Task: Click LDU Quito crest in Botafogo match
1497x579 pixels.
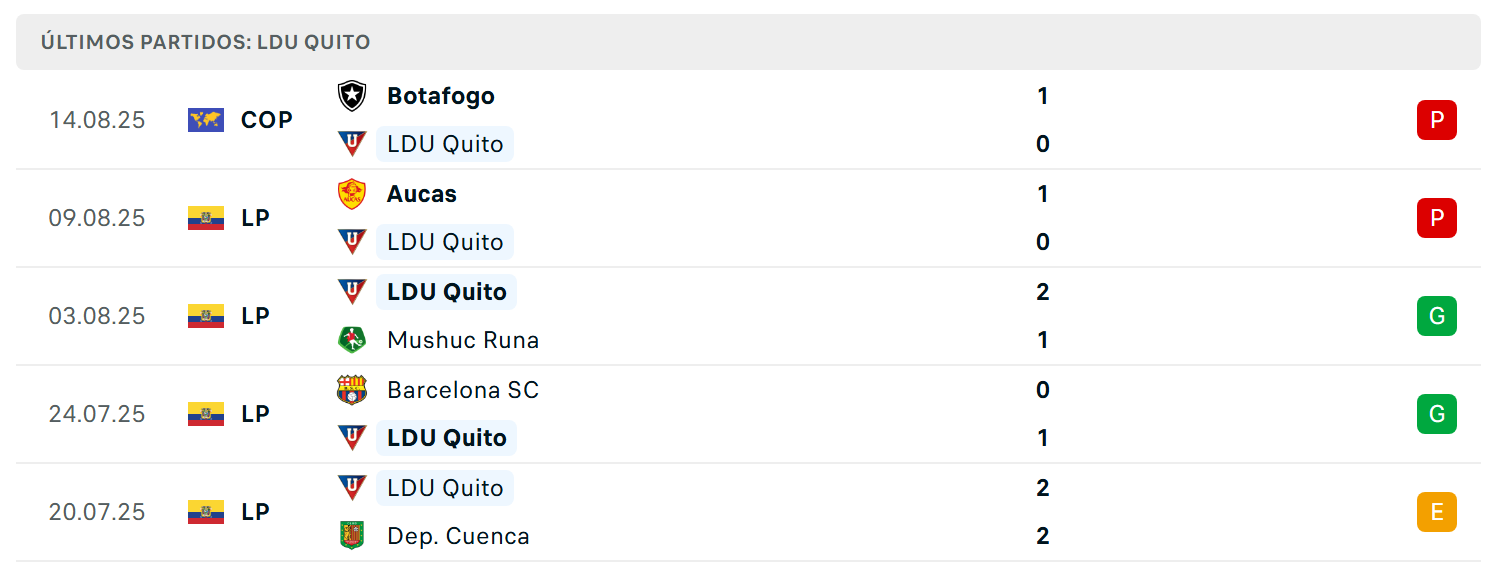Action: pyautogui.click(x=352, y=144)
